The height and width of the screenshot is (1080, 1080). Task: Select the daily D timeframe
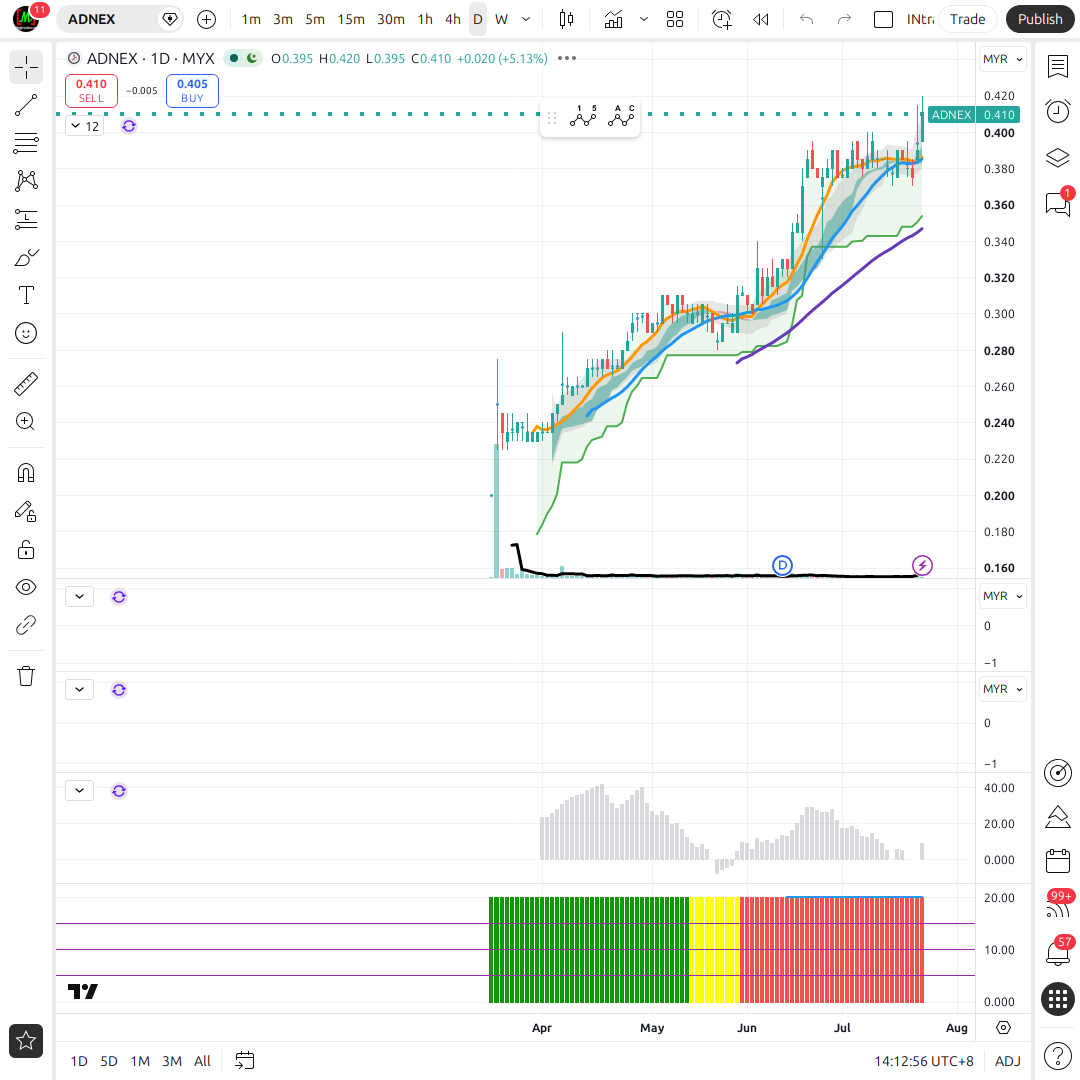[478, 19]
